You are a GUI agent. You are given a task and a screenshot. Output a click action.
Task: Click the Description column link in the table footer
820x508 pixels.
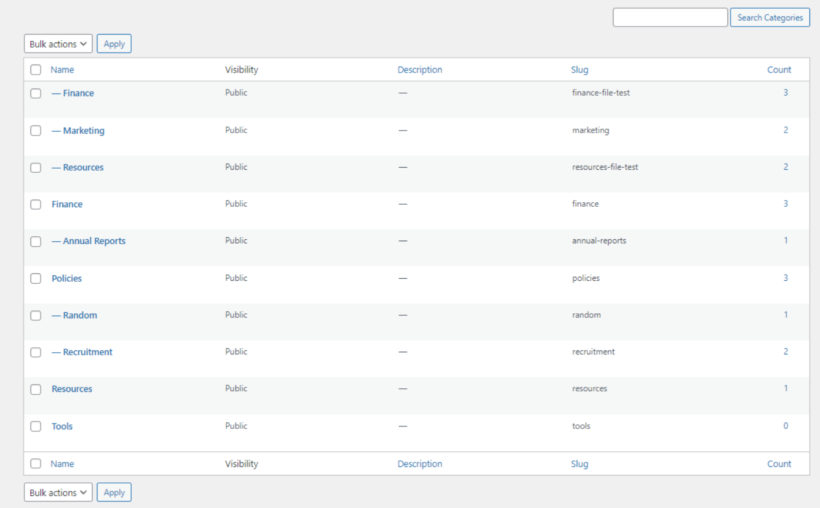click(x=419, y=464)
